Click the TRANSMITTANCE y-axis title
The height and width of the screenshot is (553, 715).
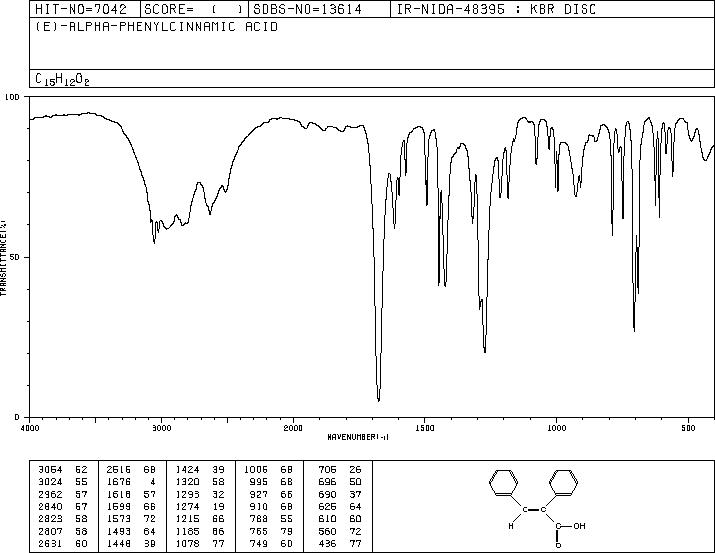[x=3, y=257]
